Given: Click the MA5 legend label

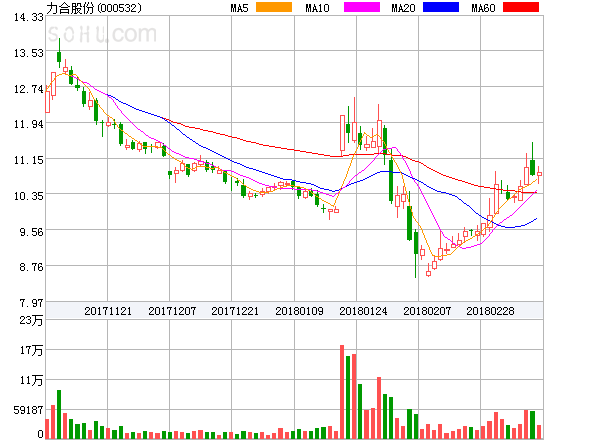Looking at the screenshot, I should click(x=240, y=8).
